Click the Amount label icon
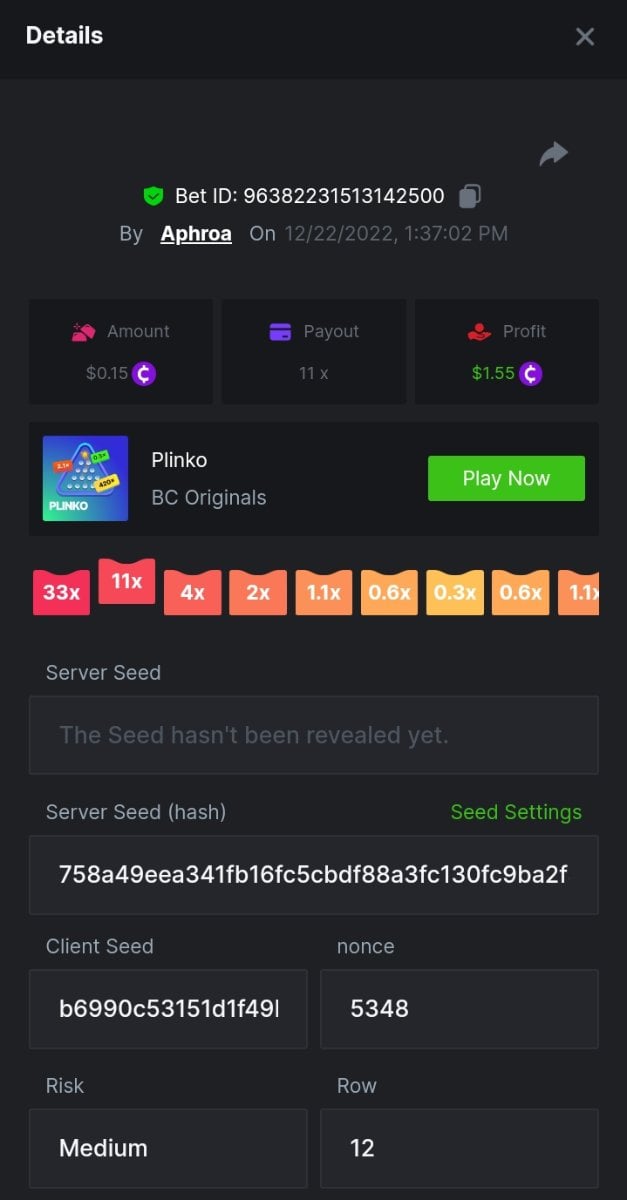This screenshot has width=627, height=1200. tap(84, 332)
